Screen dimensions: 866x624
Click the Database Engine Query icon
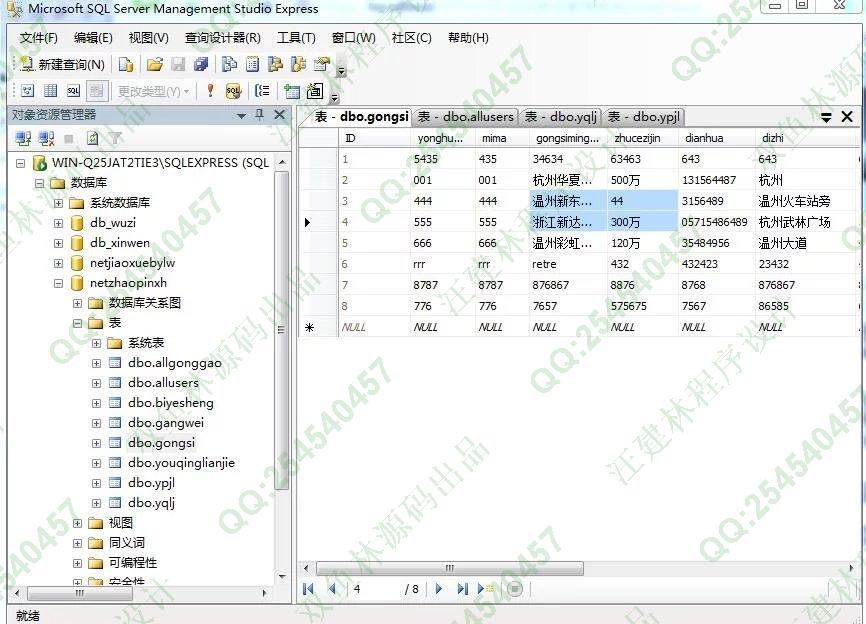click(126, 65)
